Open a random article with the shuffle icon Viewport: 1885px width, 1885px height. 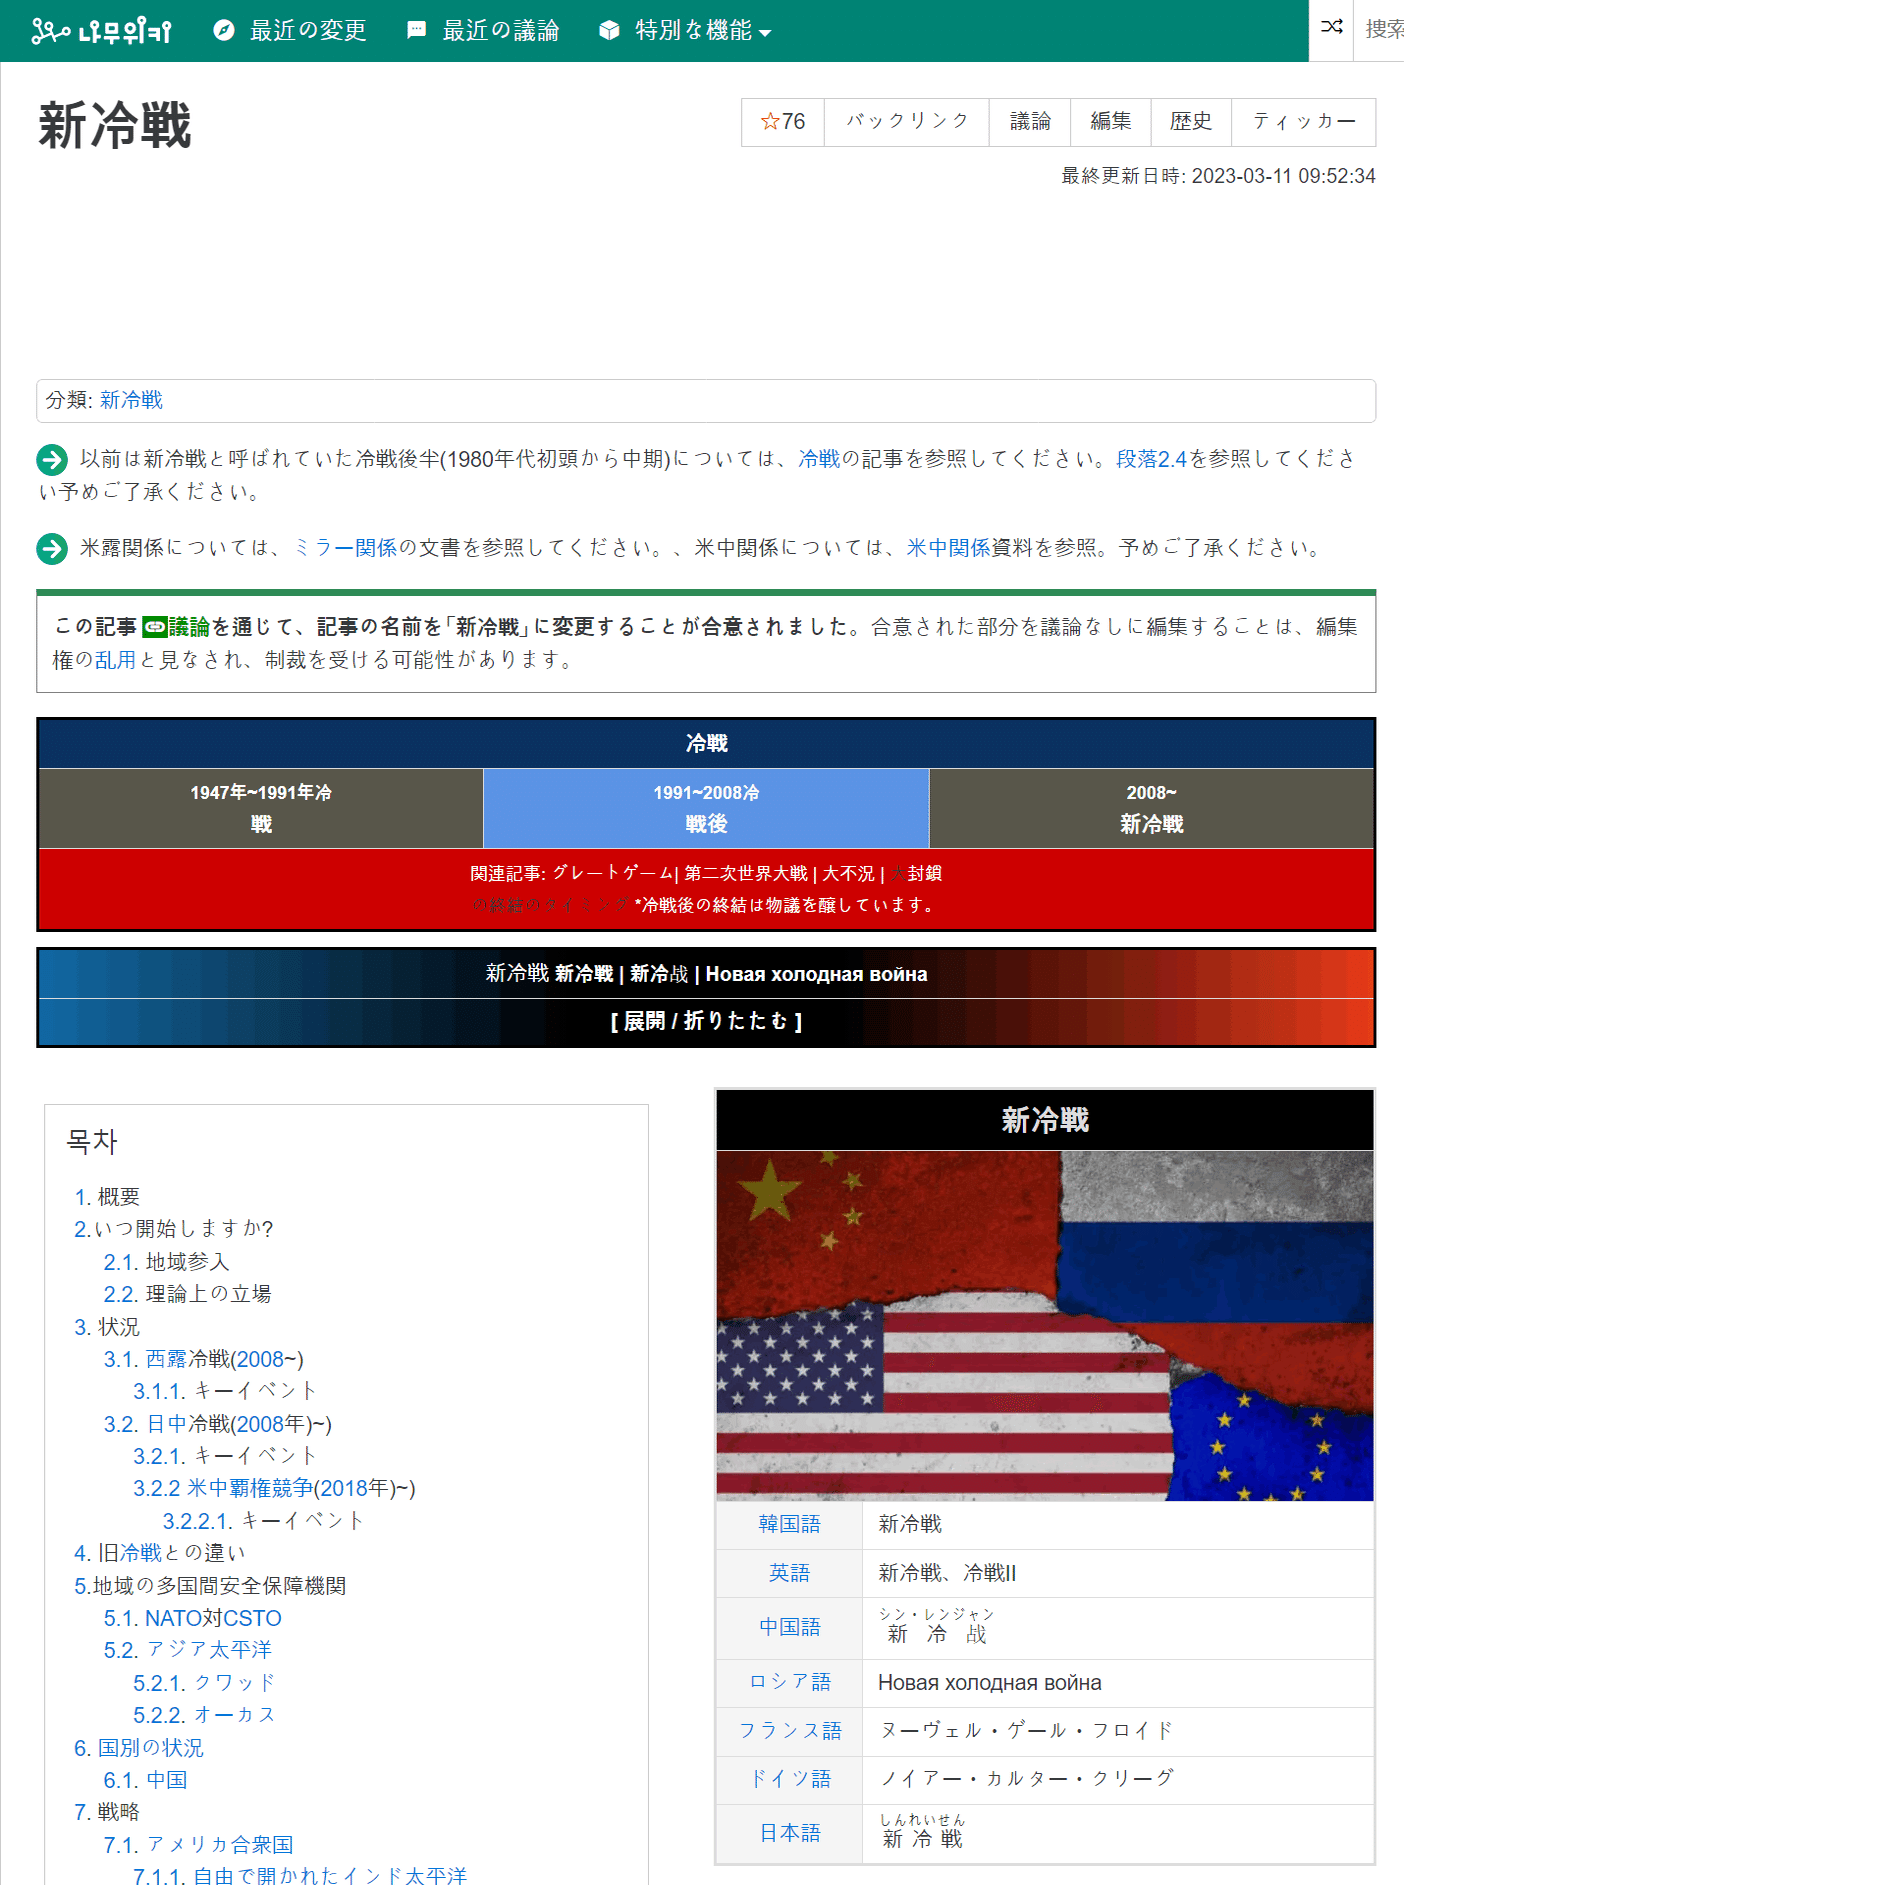click(1332, 29)
